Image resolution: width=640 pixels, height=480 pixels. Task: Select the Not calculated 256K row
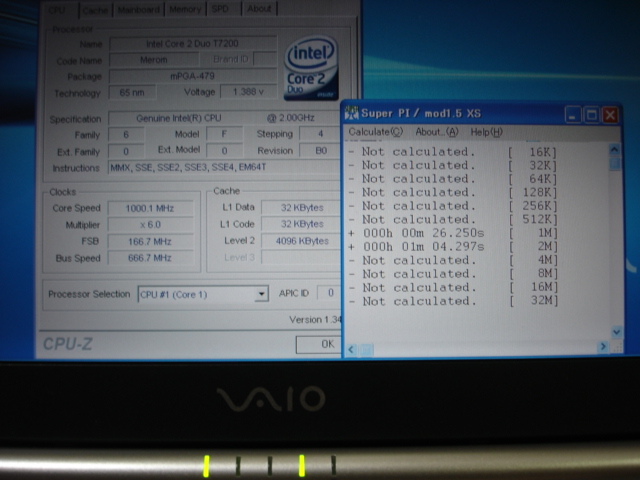pyautogui.click(x=452, y=206)
